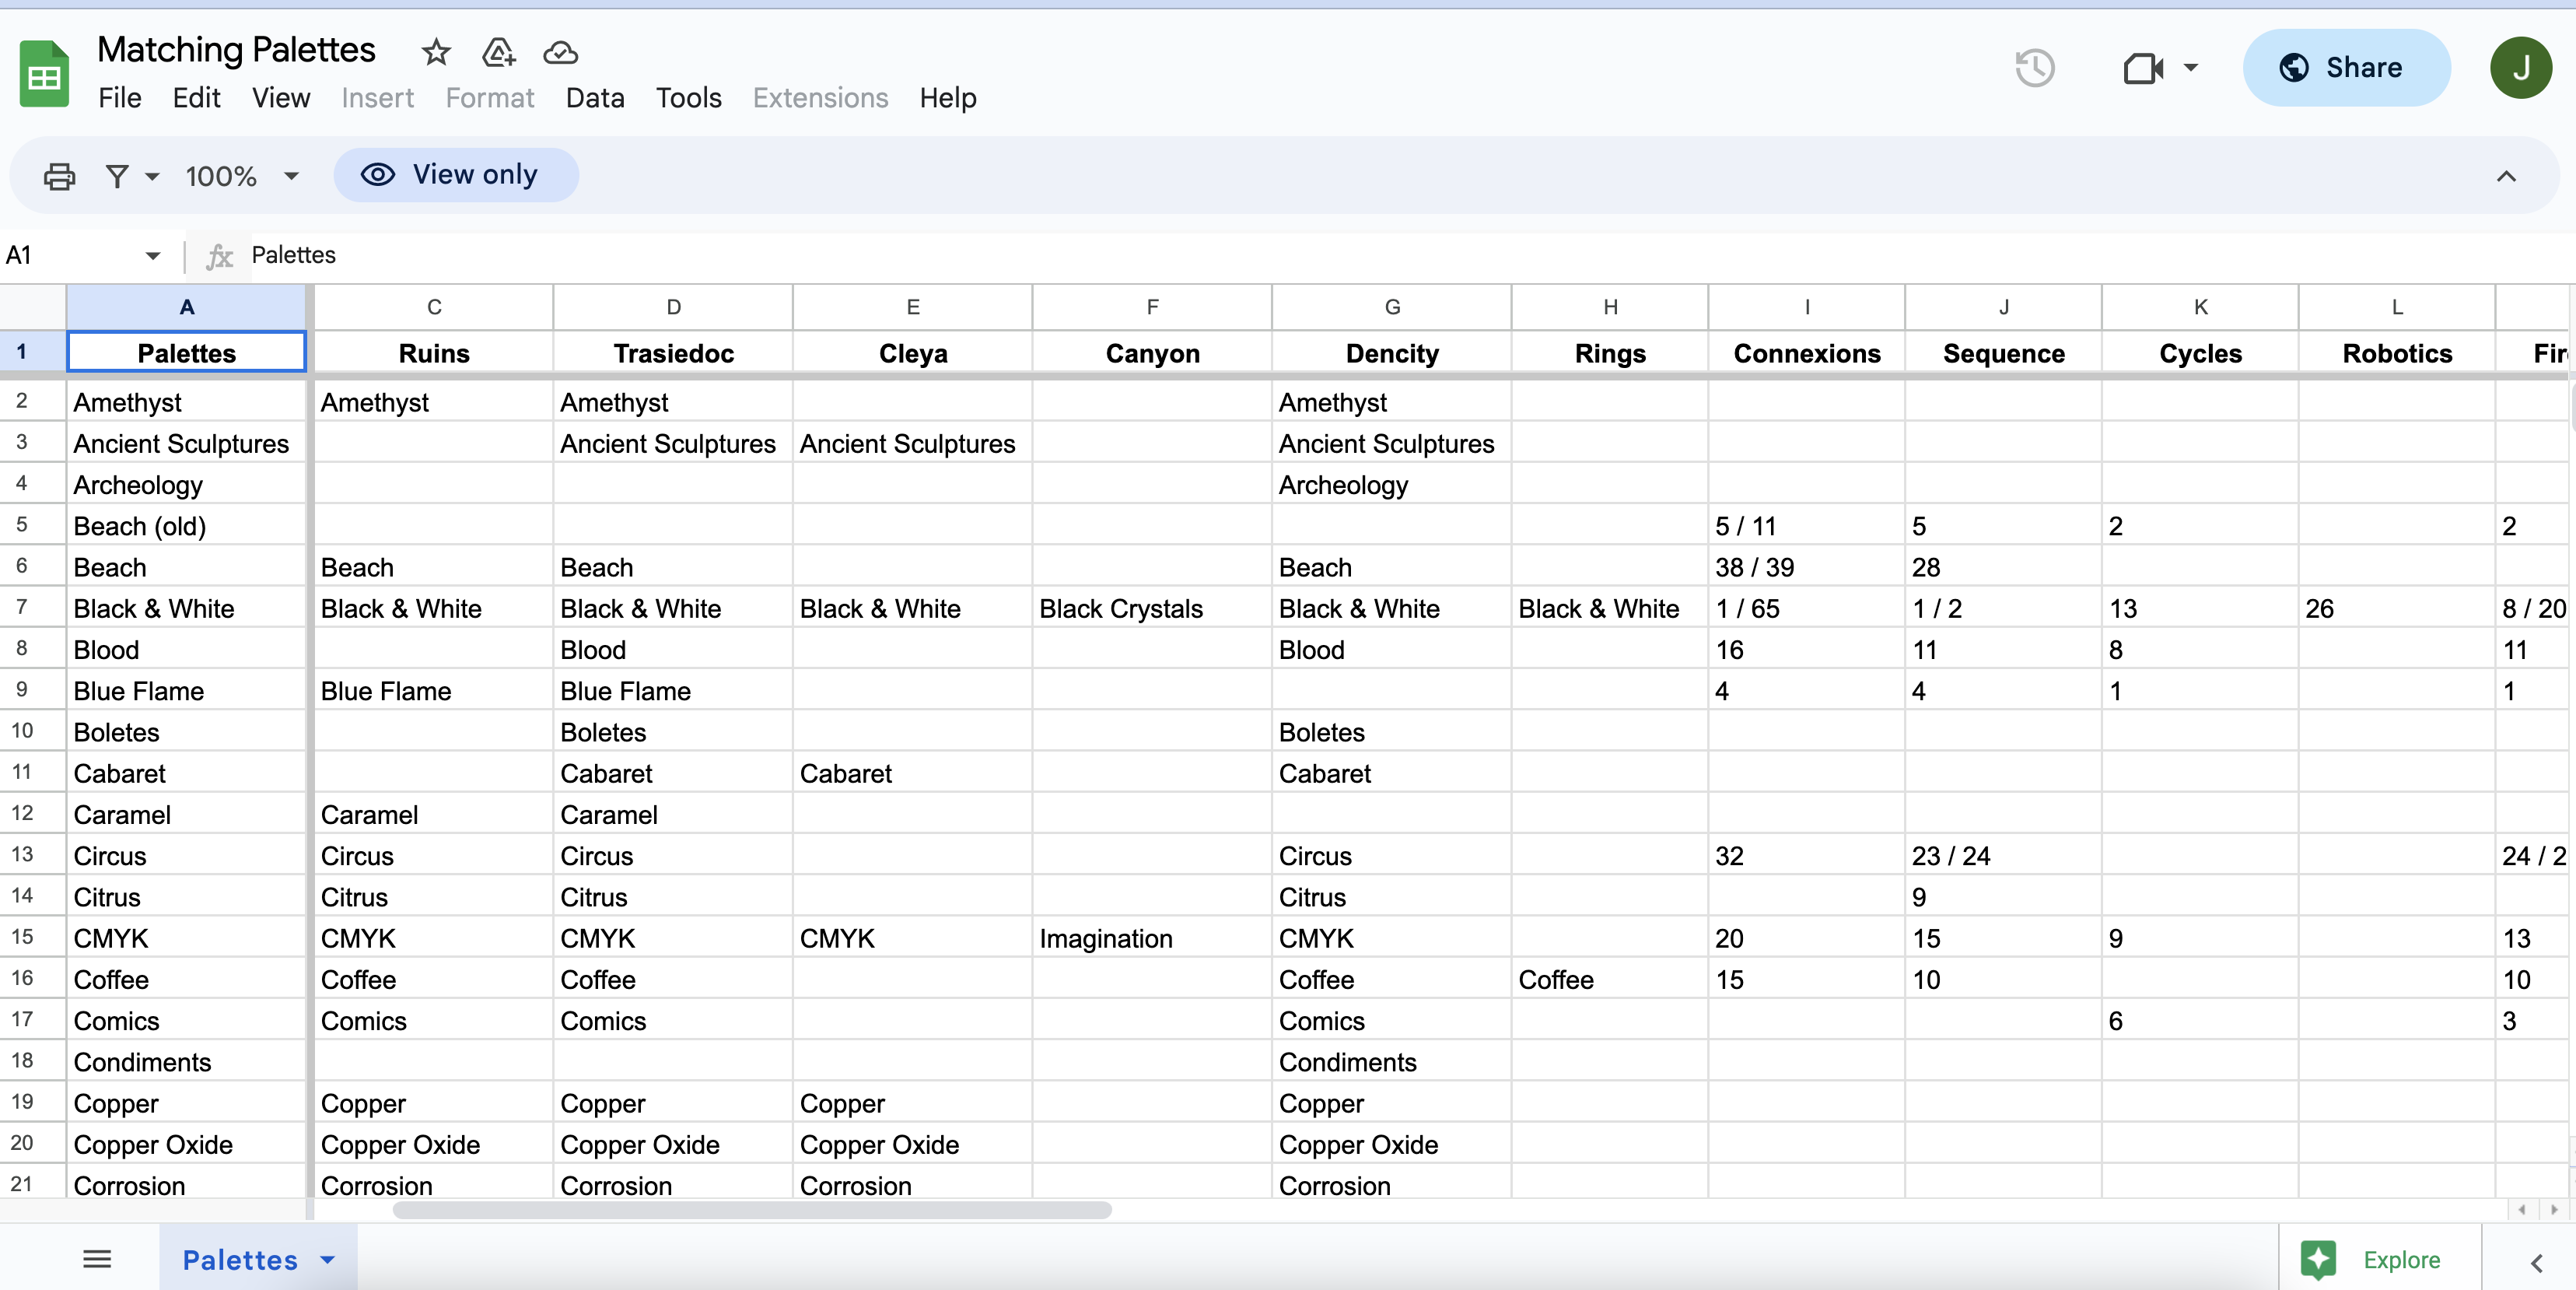Expand the 100% zoom dropdown

click(x=291, y=176)
